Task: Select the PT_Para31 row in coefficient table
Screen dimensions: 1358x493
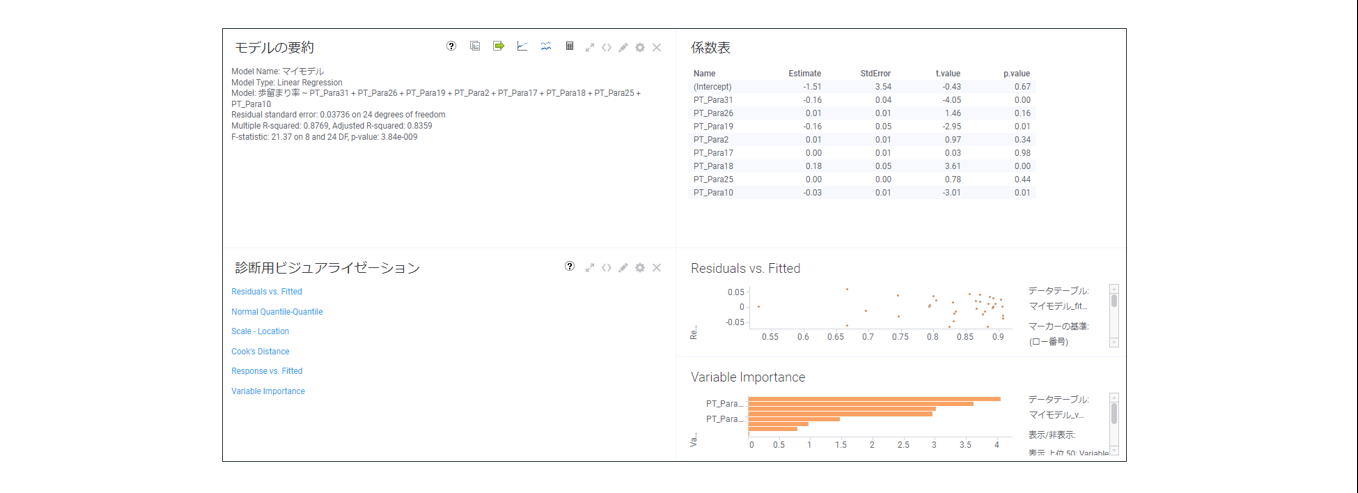Action: pos(862,100)
